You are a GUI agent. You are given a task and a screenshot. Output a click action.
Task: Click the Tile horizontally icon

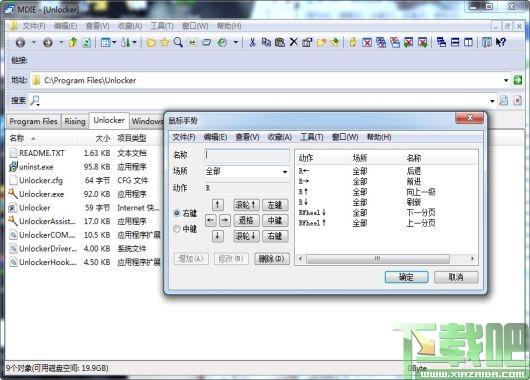pos(455,43)
